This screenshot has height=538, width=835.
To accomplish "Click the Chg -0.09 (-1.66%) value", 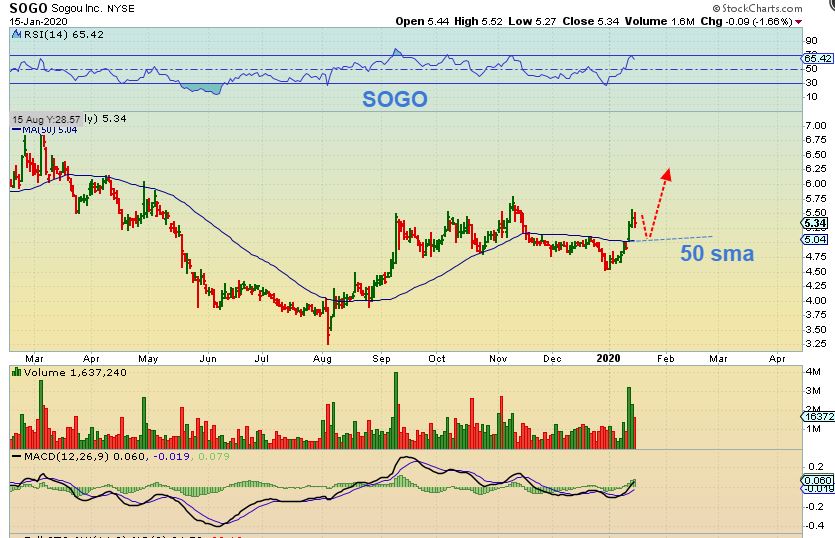I will tap(746, 21).
